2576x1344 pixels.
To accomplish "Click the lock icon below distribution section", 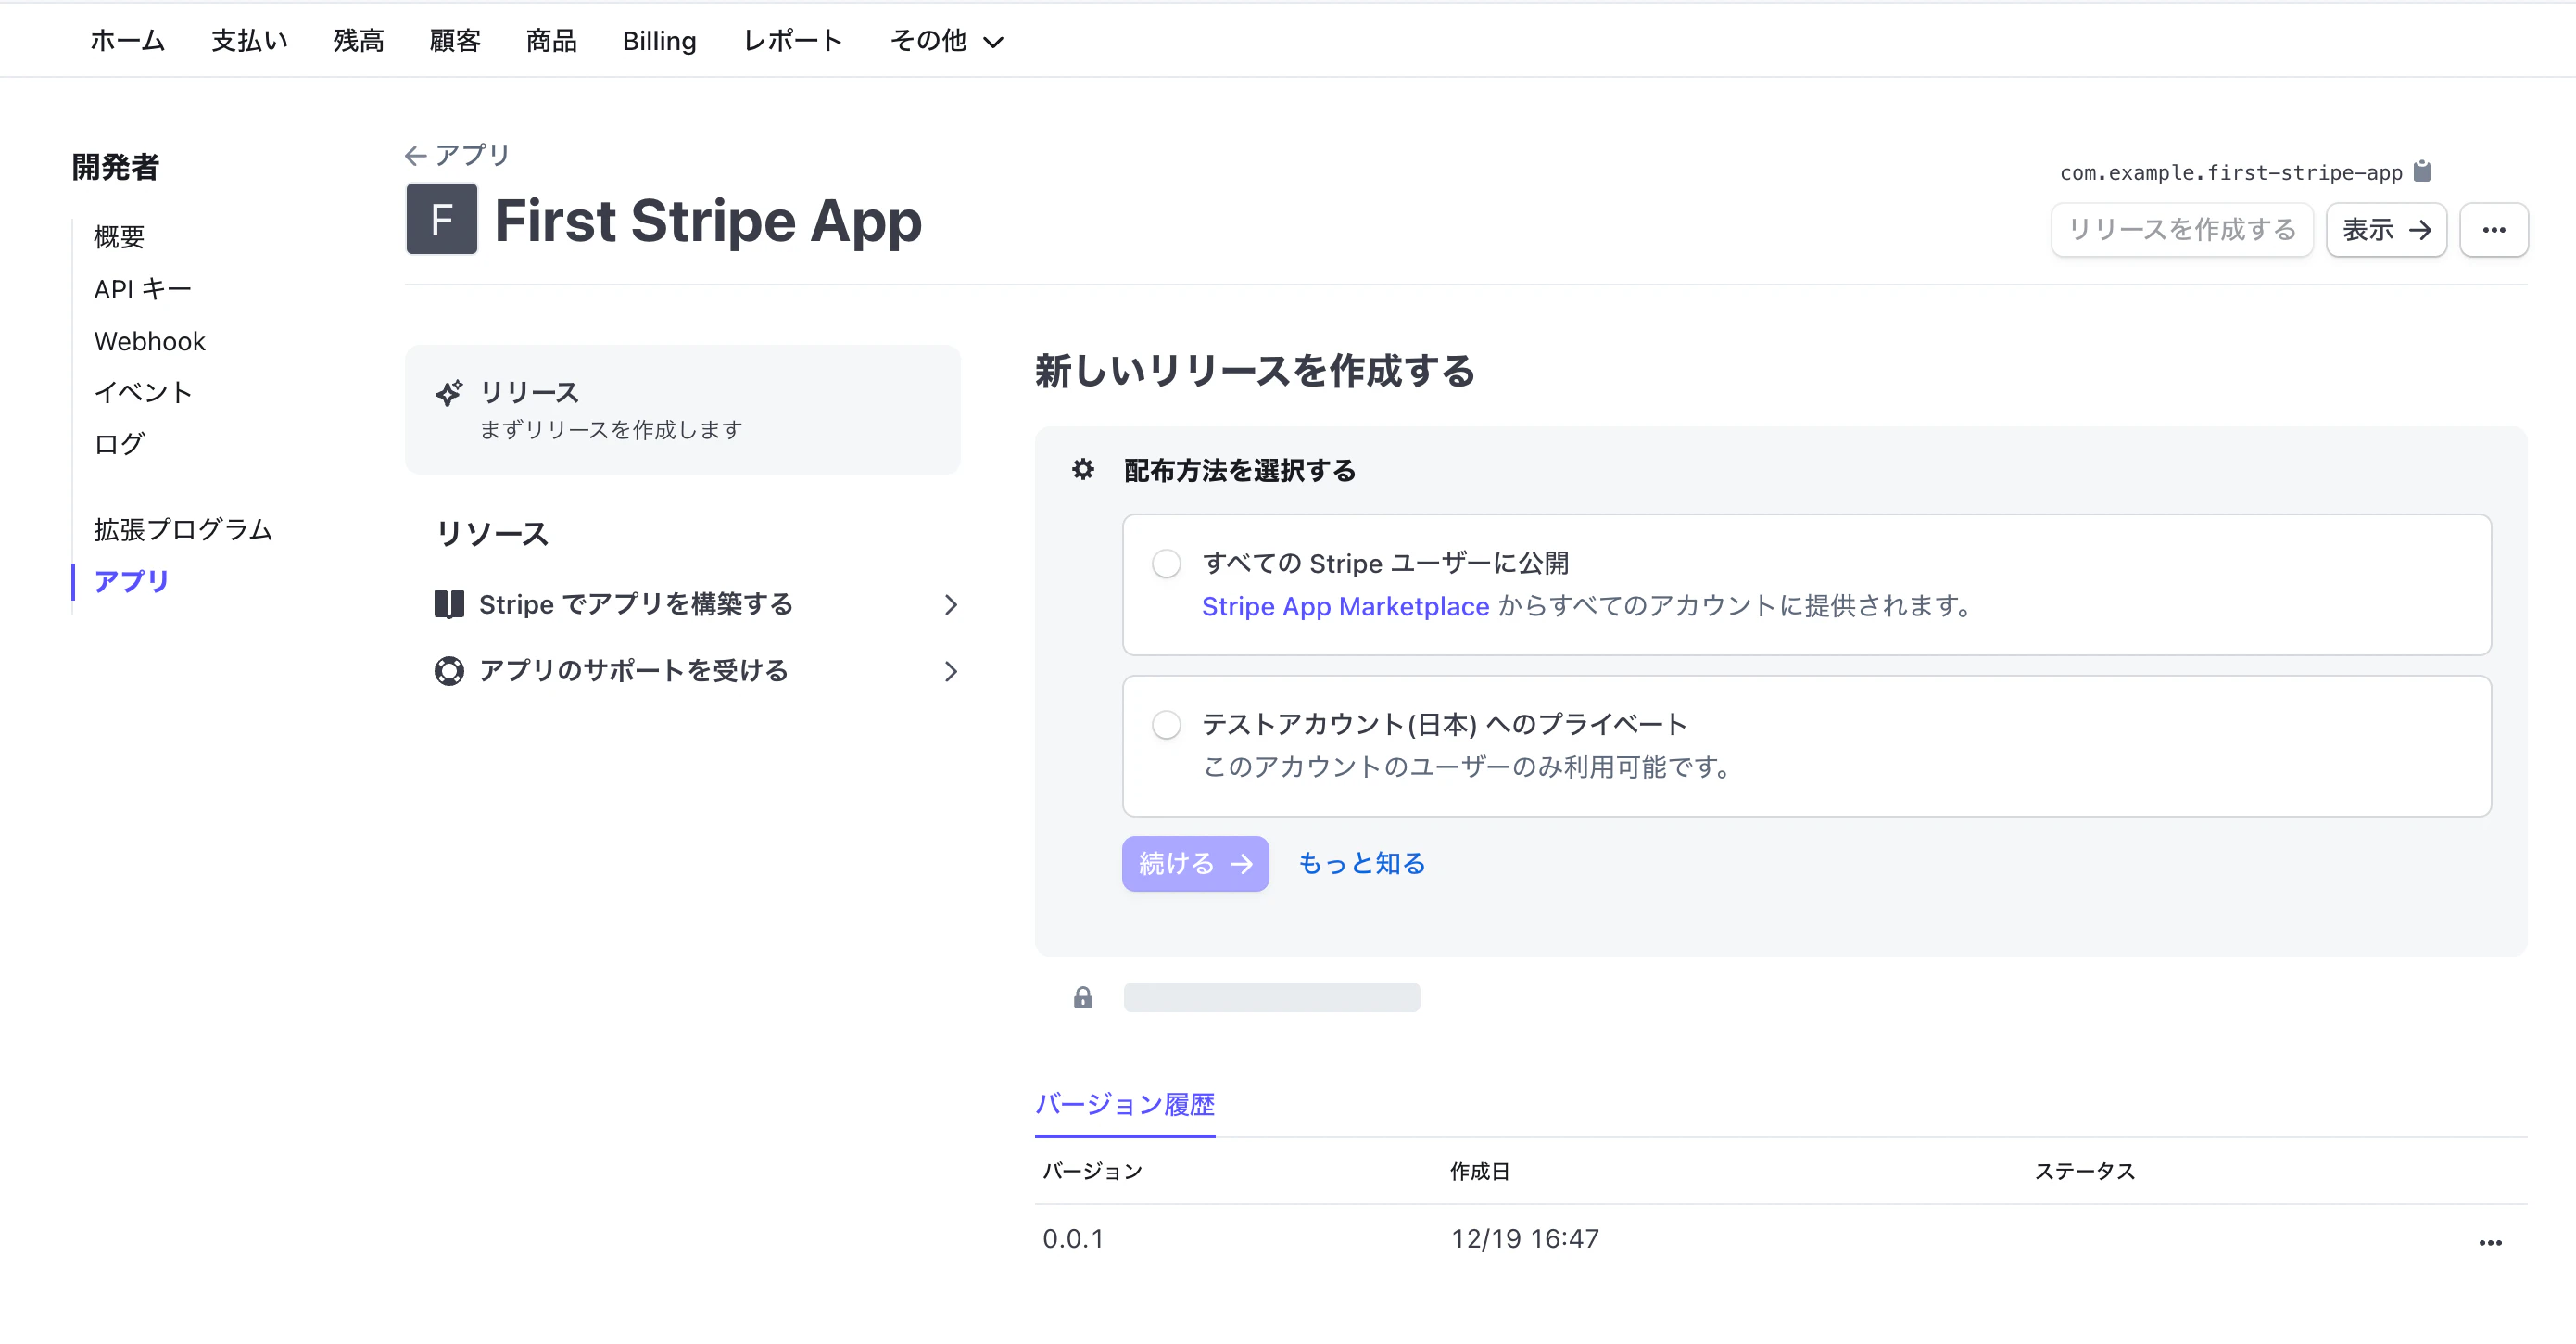I will tap(1083, 997).
